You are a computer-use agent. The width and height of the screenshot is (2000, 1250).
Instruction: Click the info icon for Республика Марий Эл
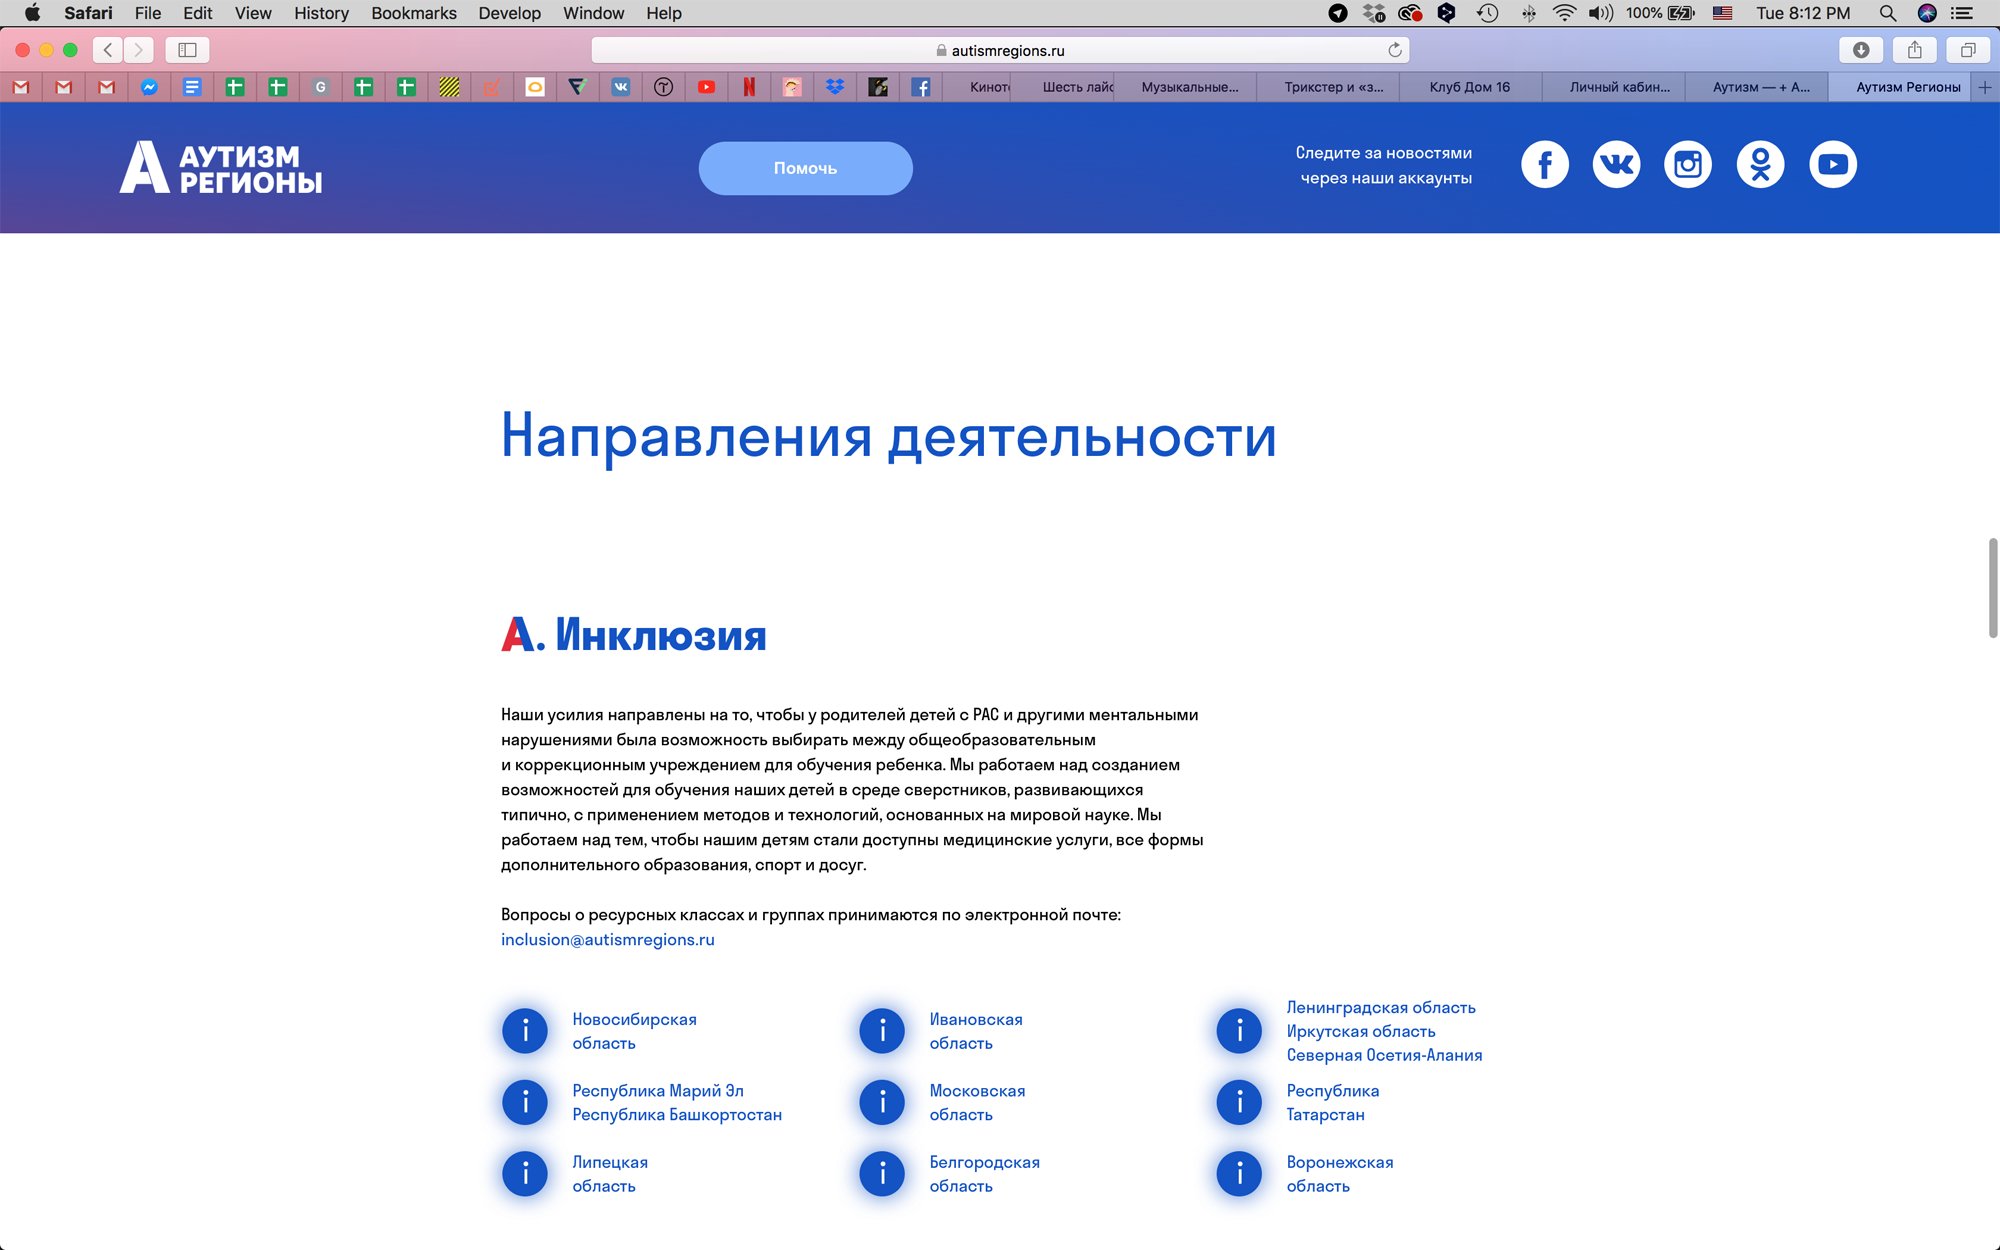pyautogui.click(x=525, y=1102)
